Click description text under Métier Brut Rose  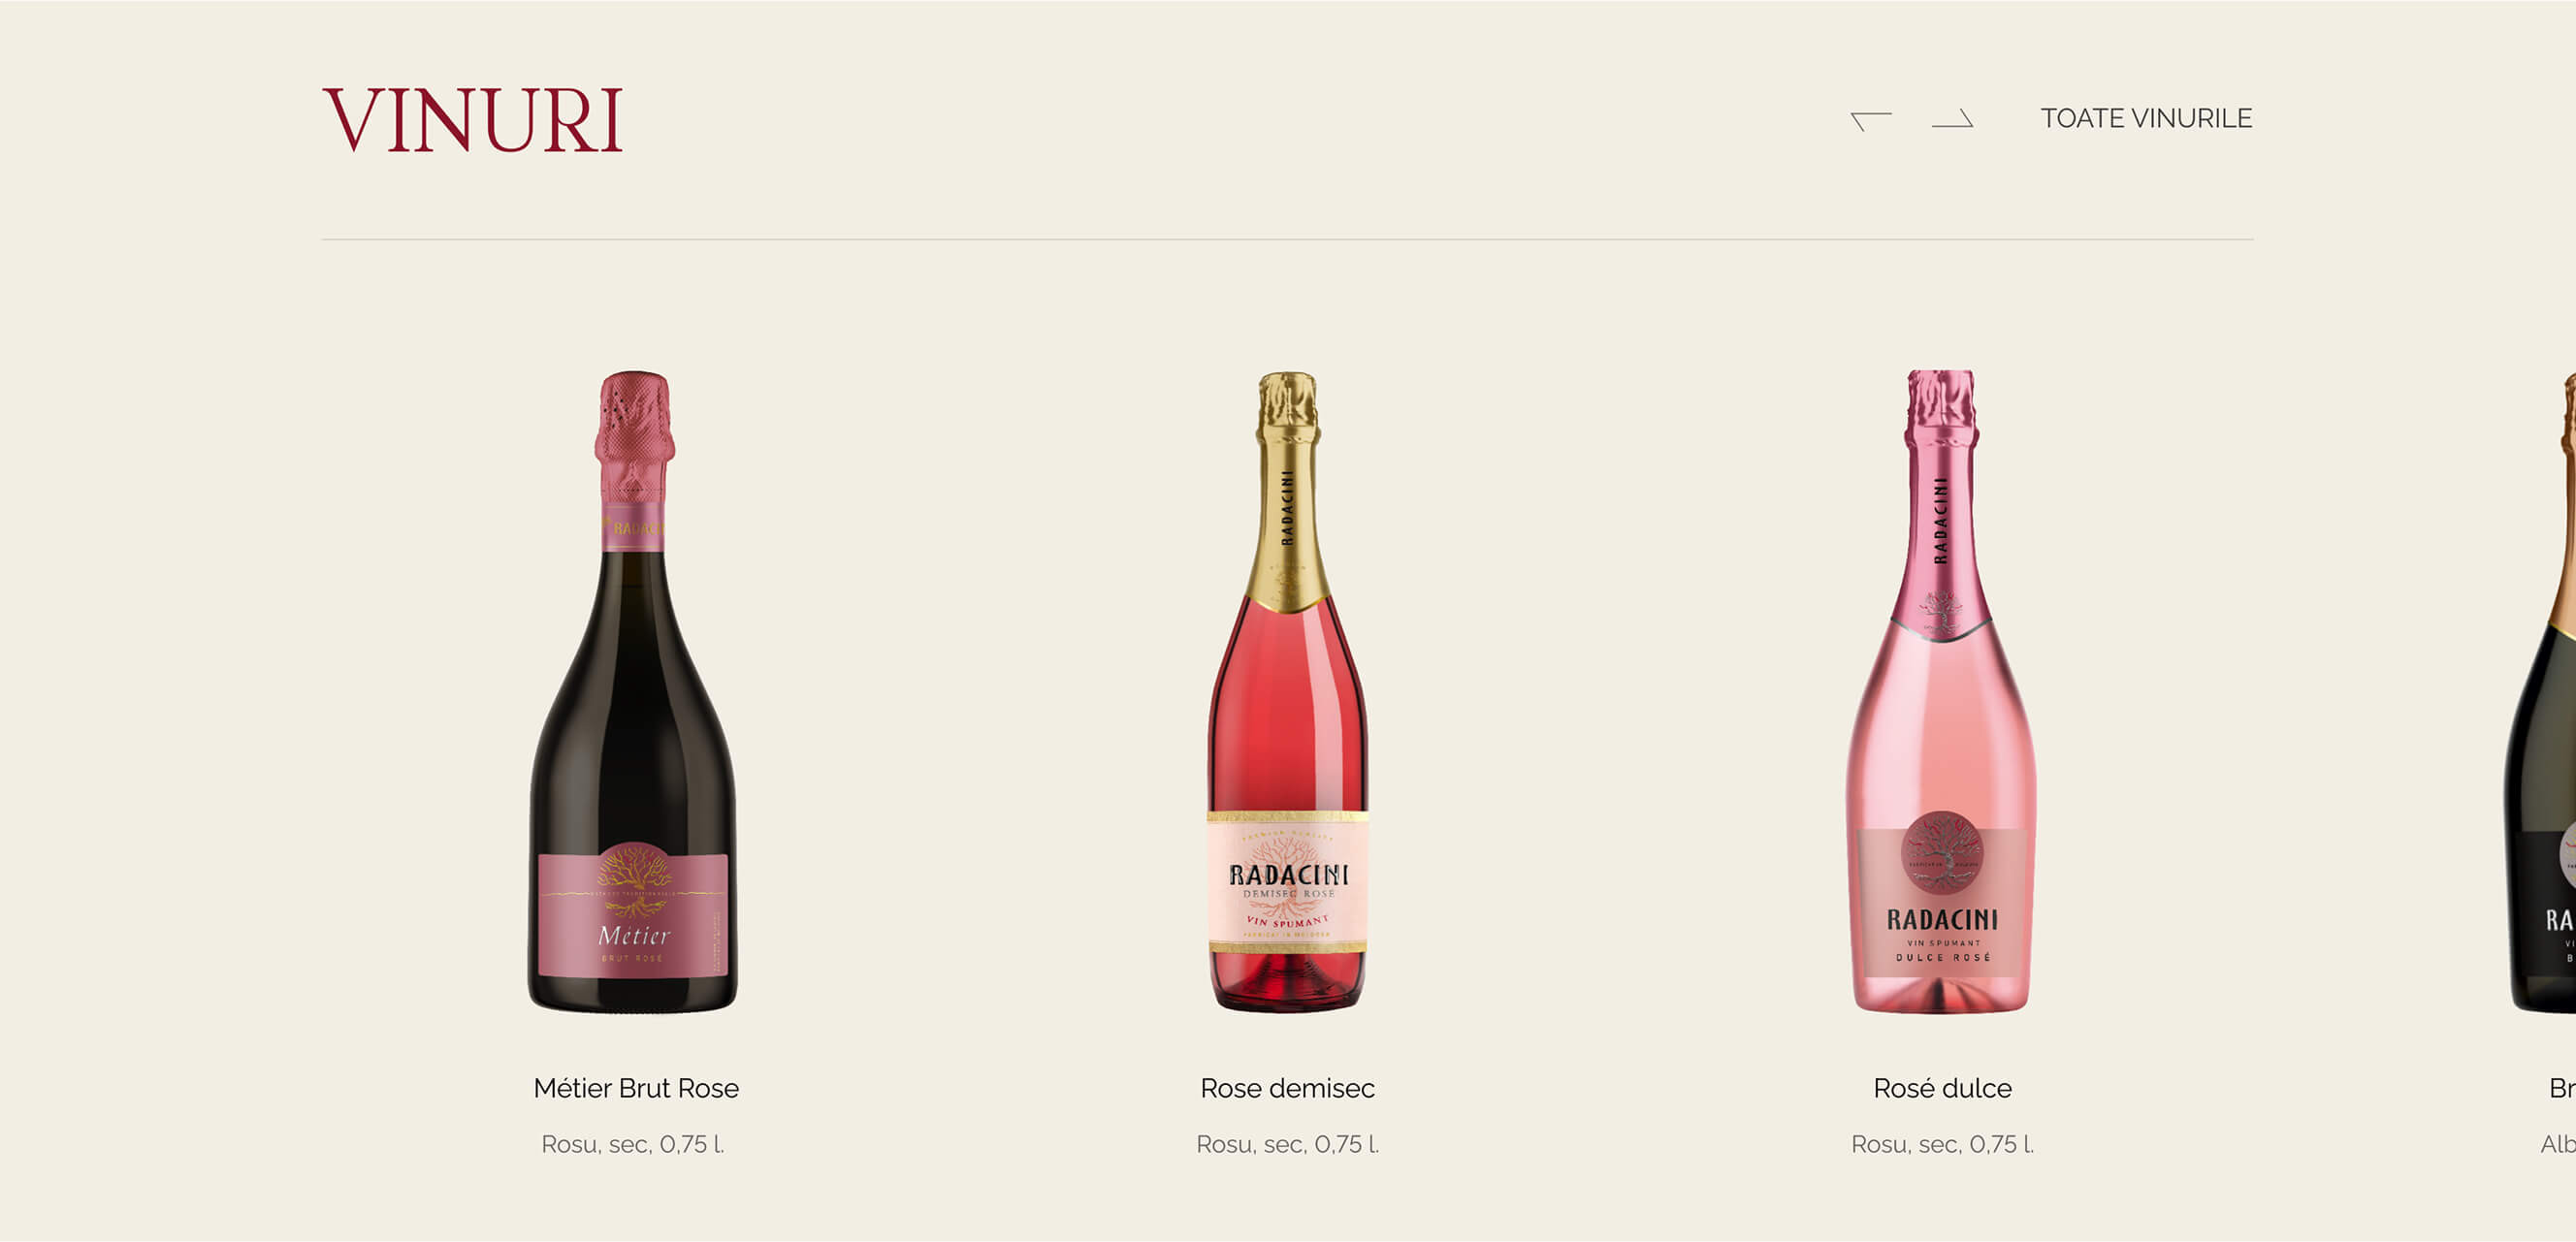click(633, 1144)
